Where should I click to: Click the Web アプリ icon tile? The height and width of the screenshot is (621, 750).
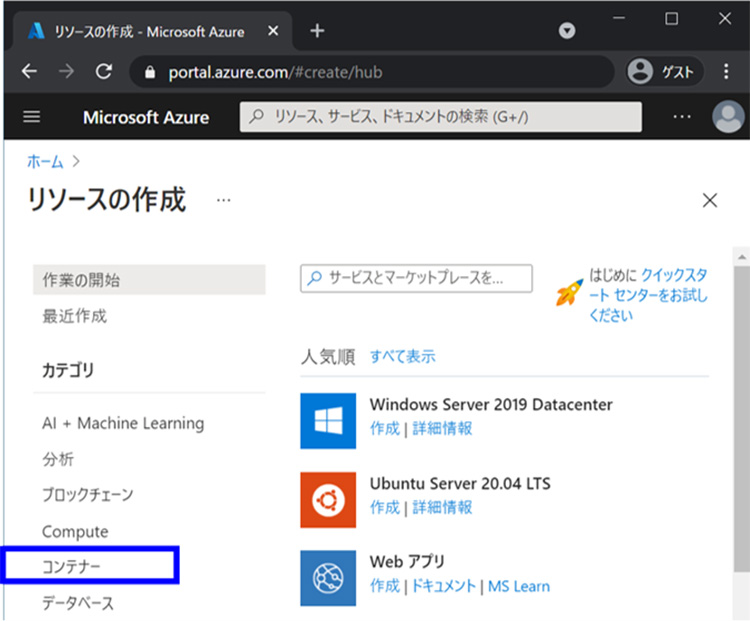328,578
